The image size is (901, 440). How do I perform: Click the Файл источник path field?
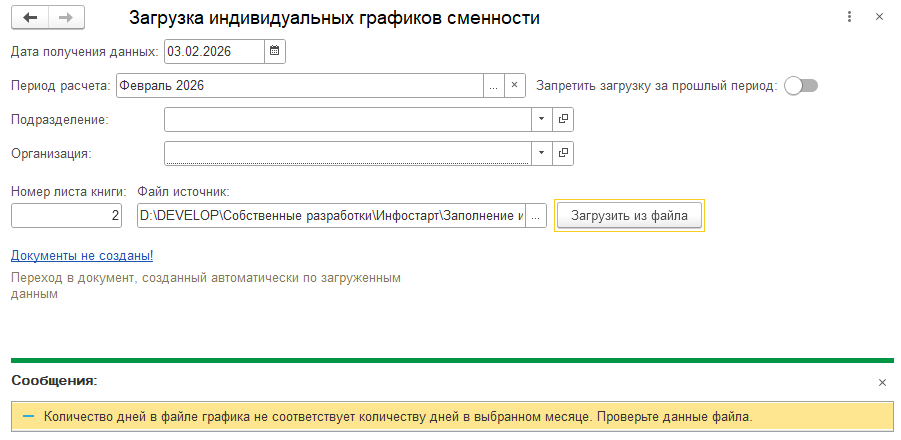click(x=332, y=216)
